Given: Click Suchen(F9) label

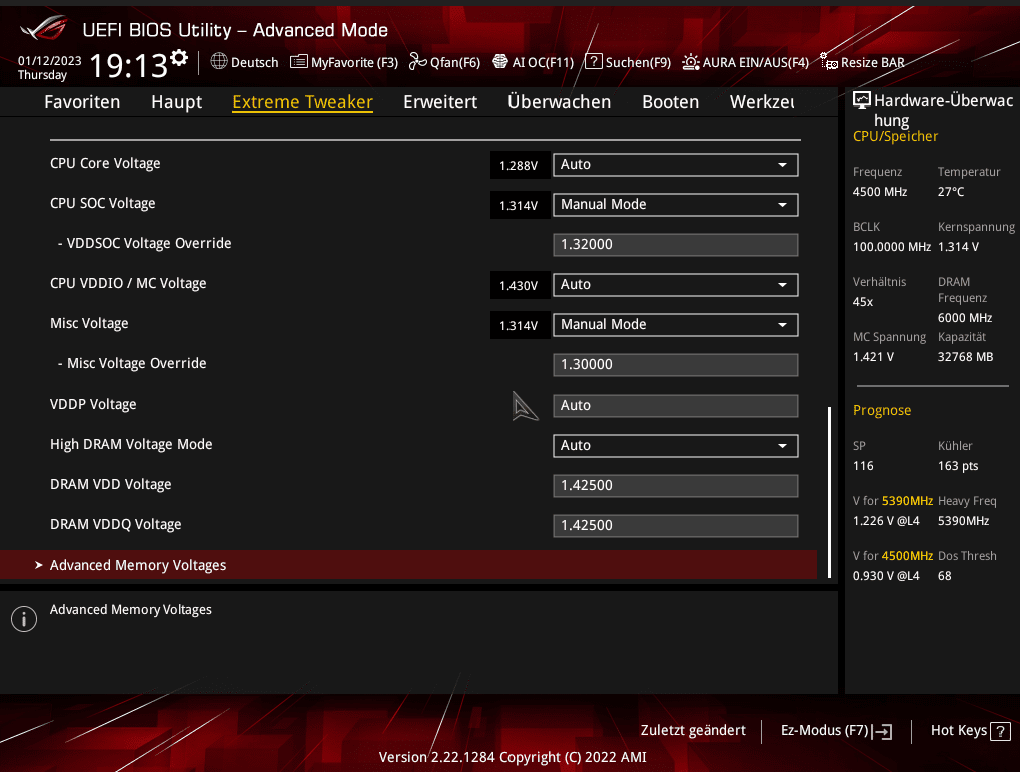Looking at the screenshot, I should (x=638, y=62).
